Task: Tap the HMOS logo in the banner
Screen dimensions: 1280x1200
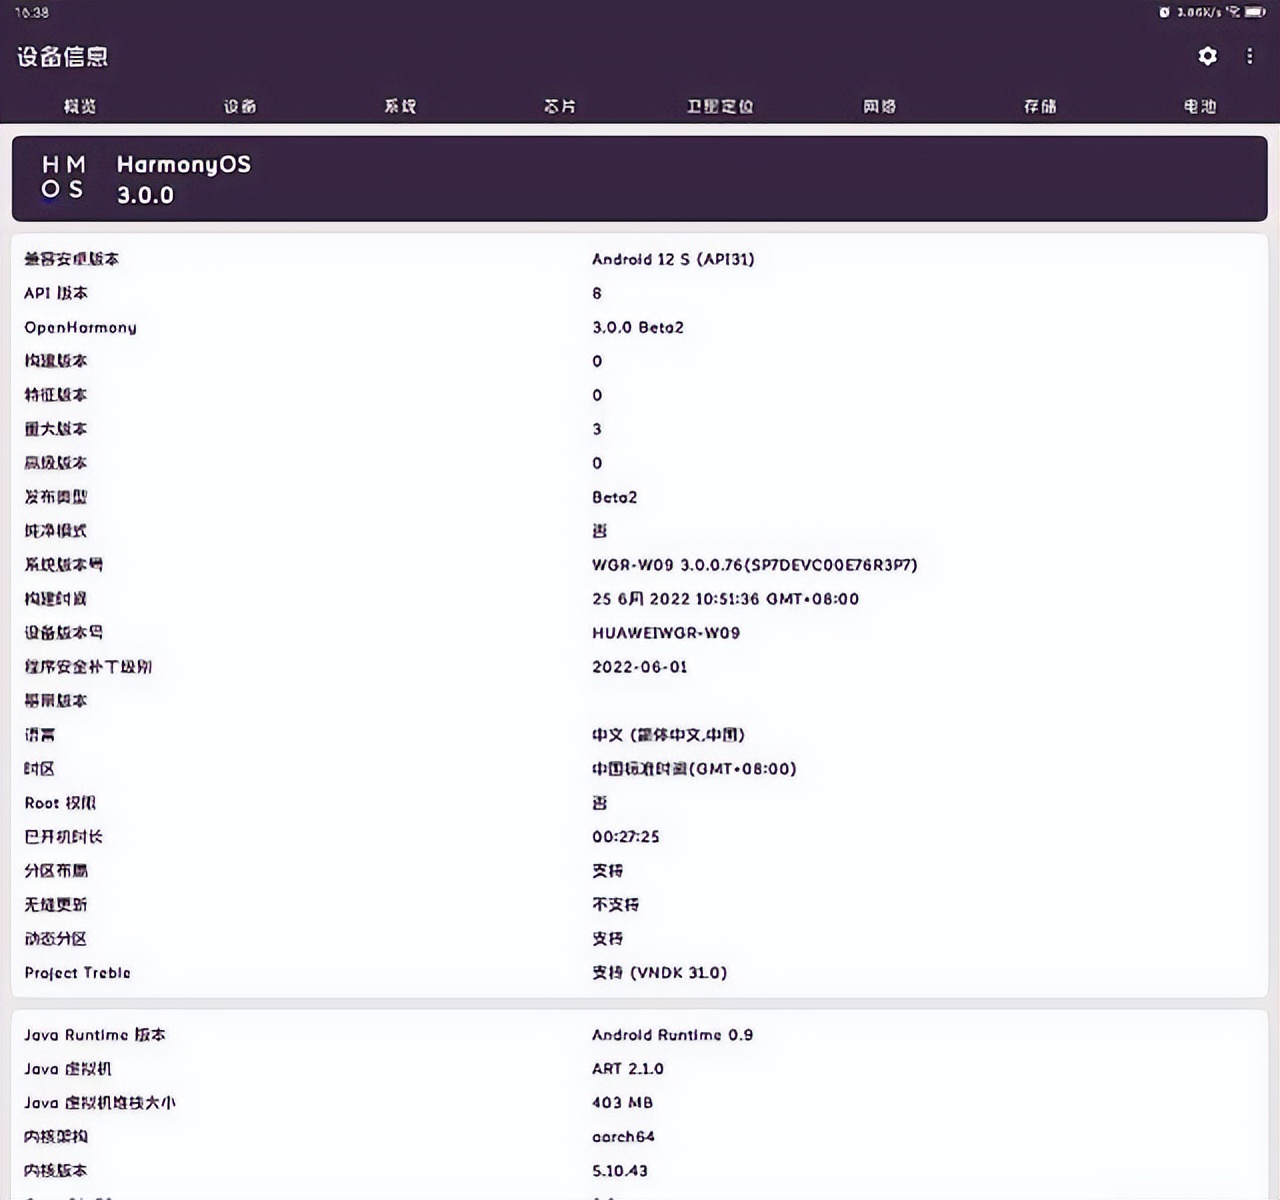Action: pyautogui.click(x=63, y=177)
